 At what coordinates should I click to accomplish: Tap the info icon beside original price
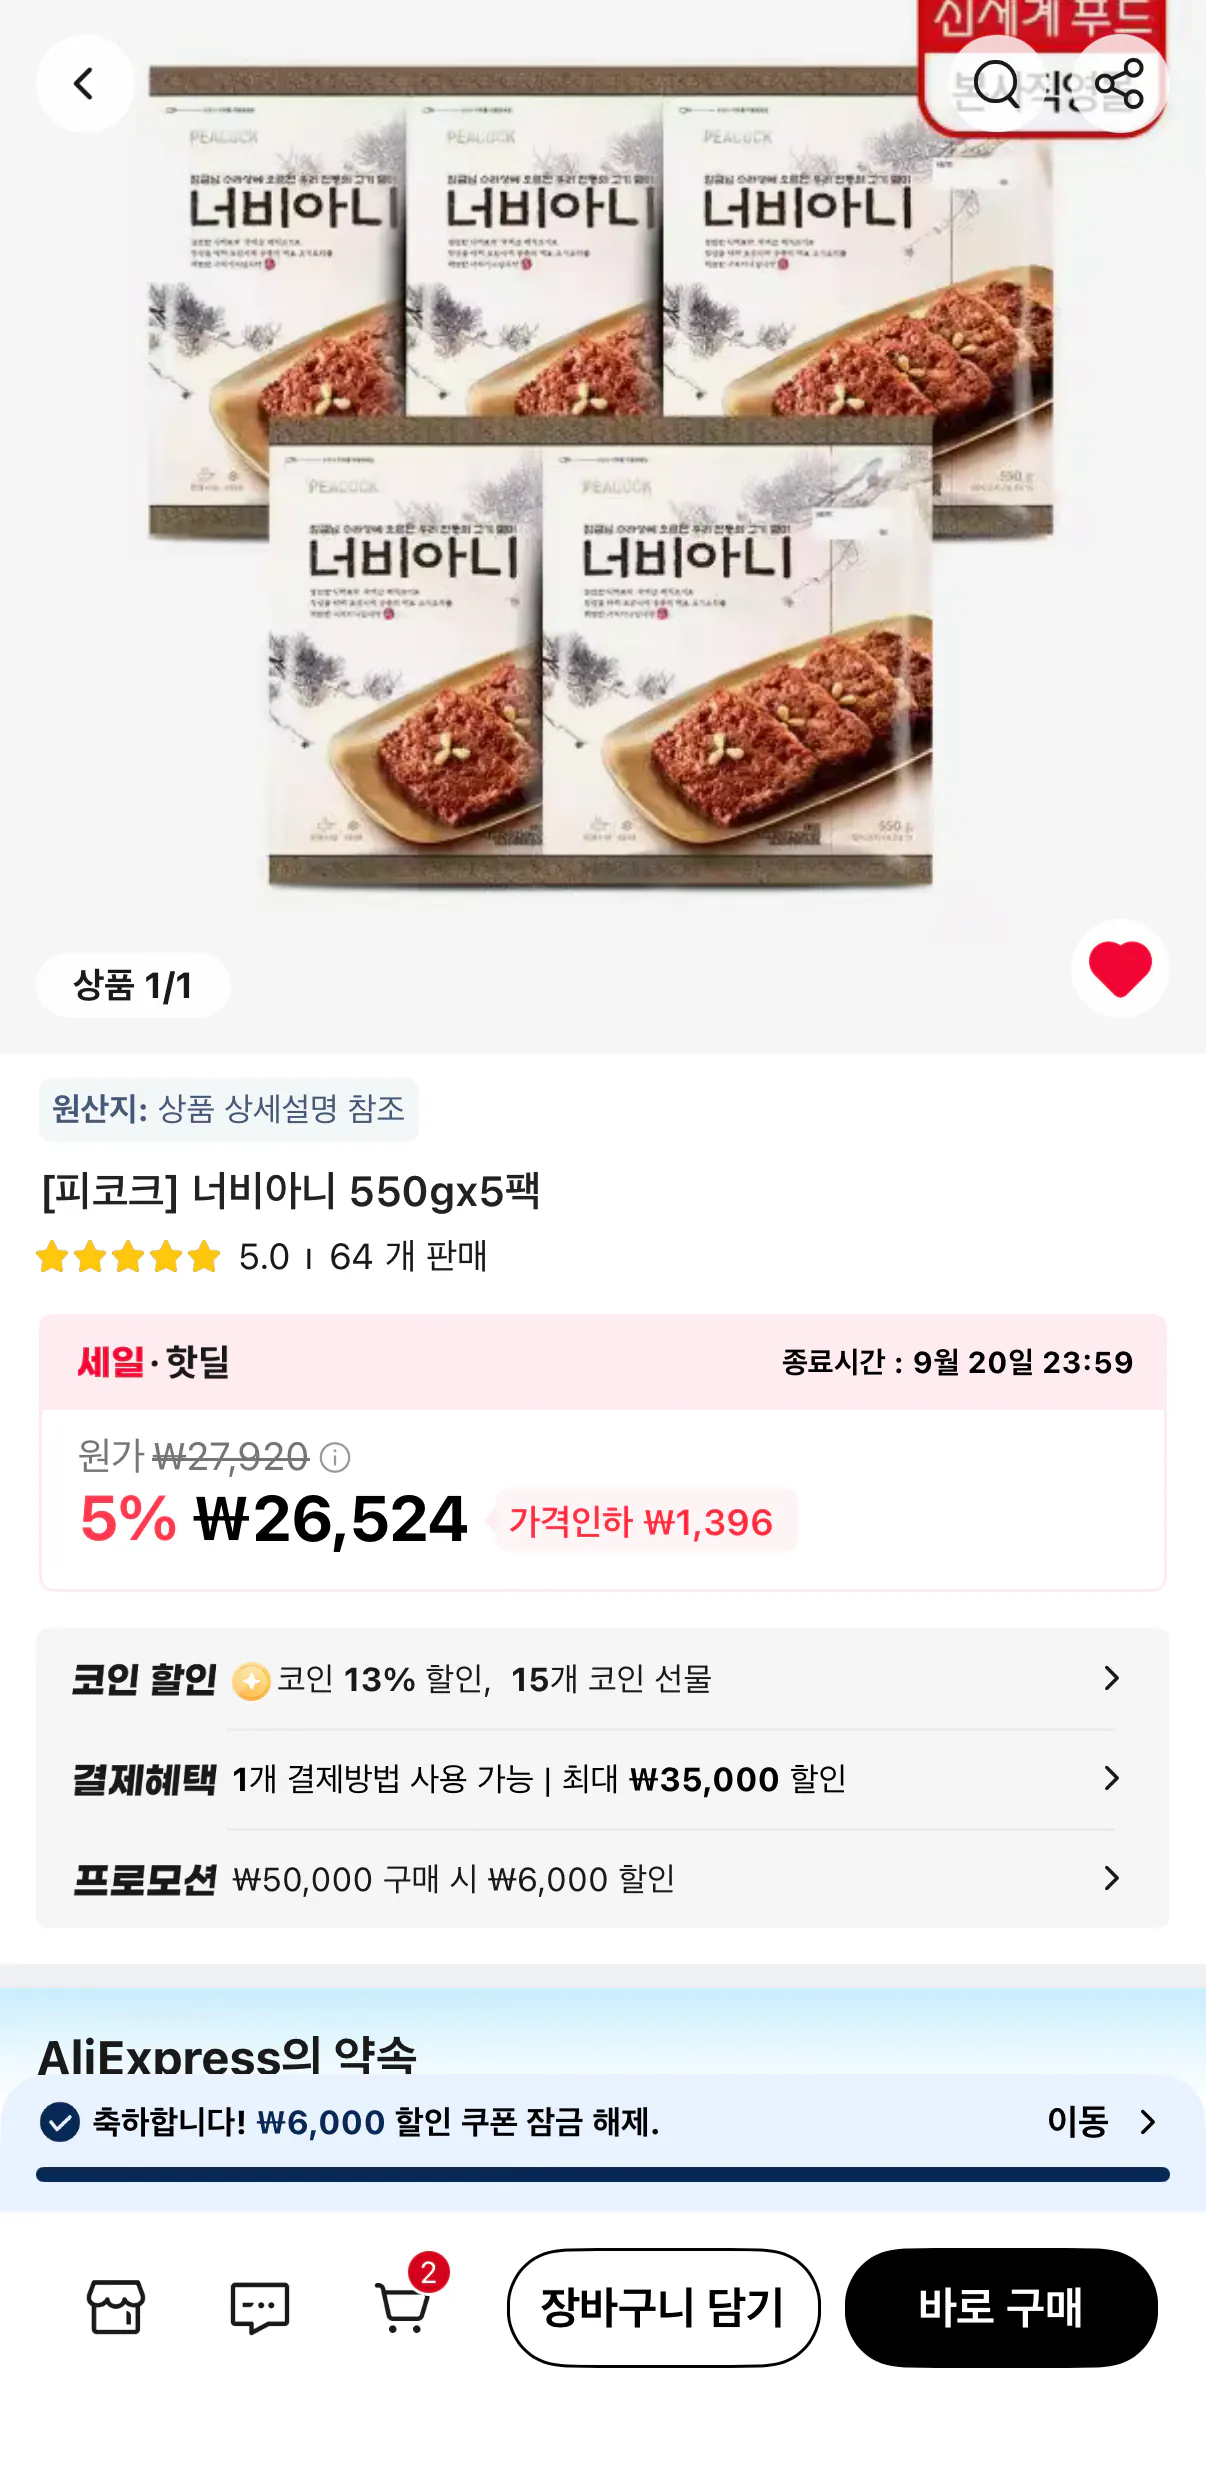click(335, 1458)
